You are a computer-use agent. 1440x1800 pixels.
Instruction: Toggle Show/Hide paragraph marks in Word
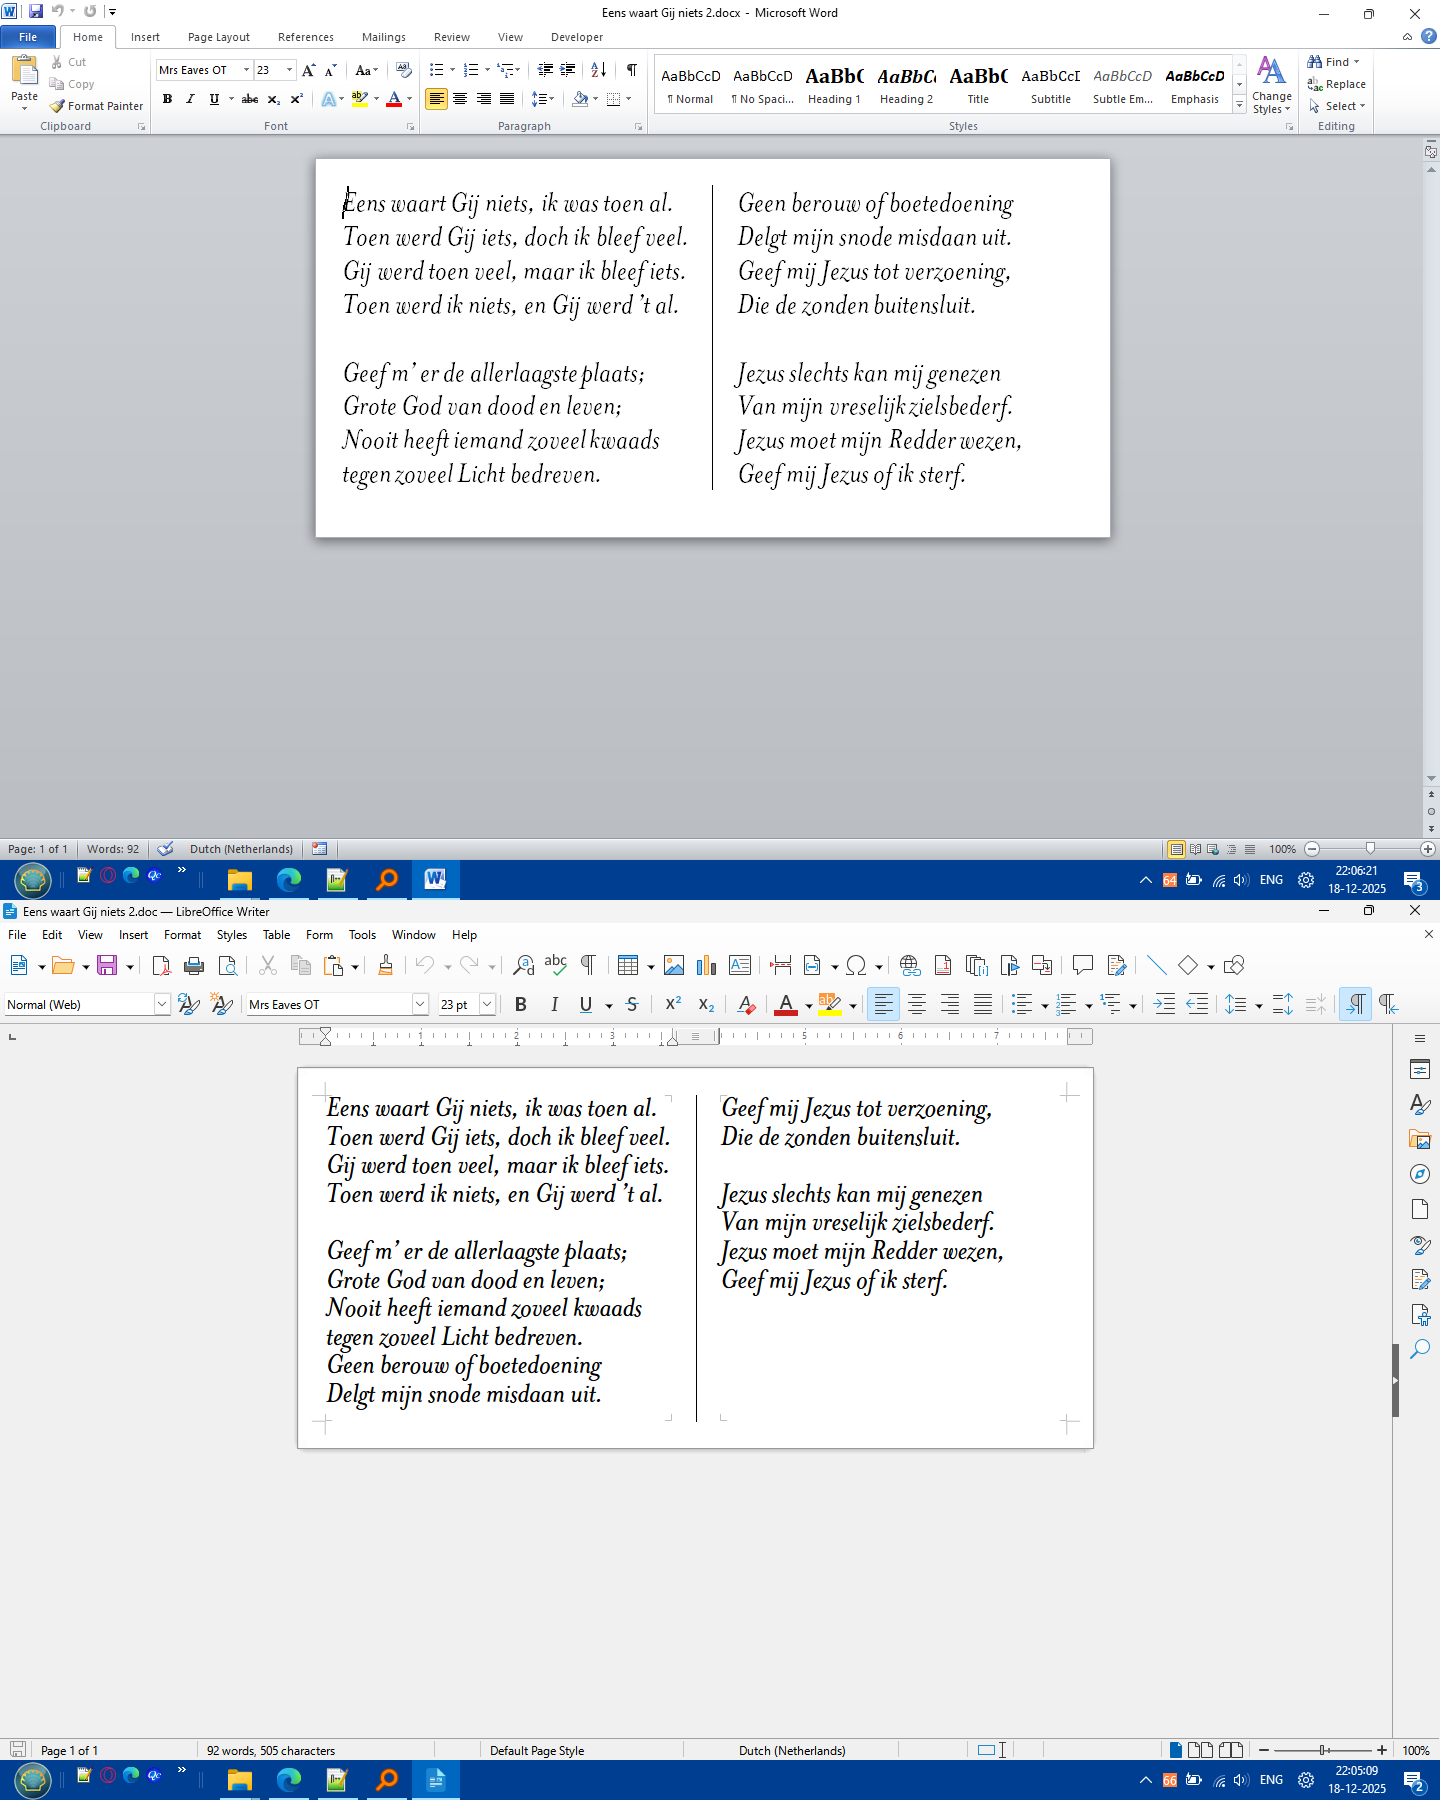point(631,70)
